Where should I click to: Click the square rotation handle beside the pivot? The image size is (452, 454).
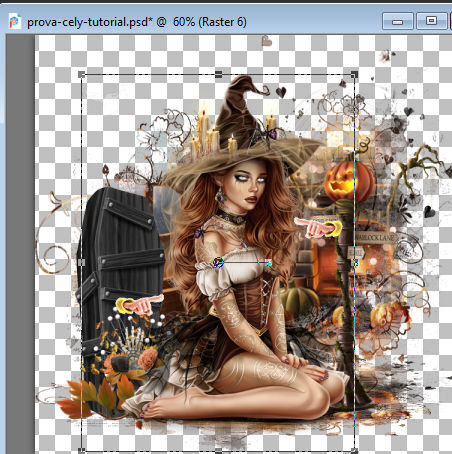click(268, 263)
